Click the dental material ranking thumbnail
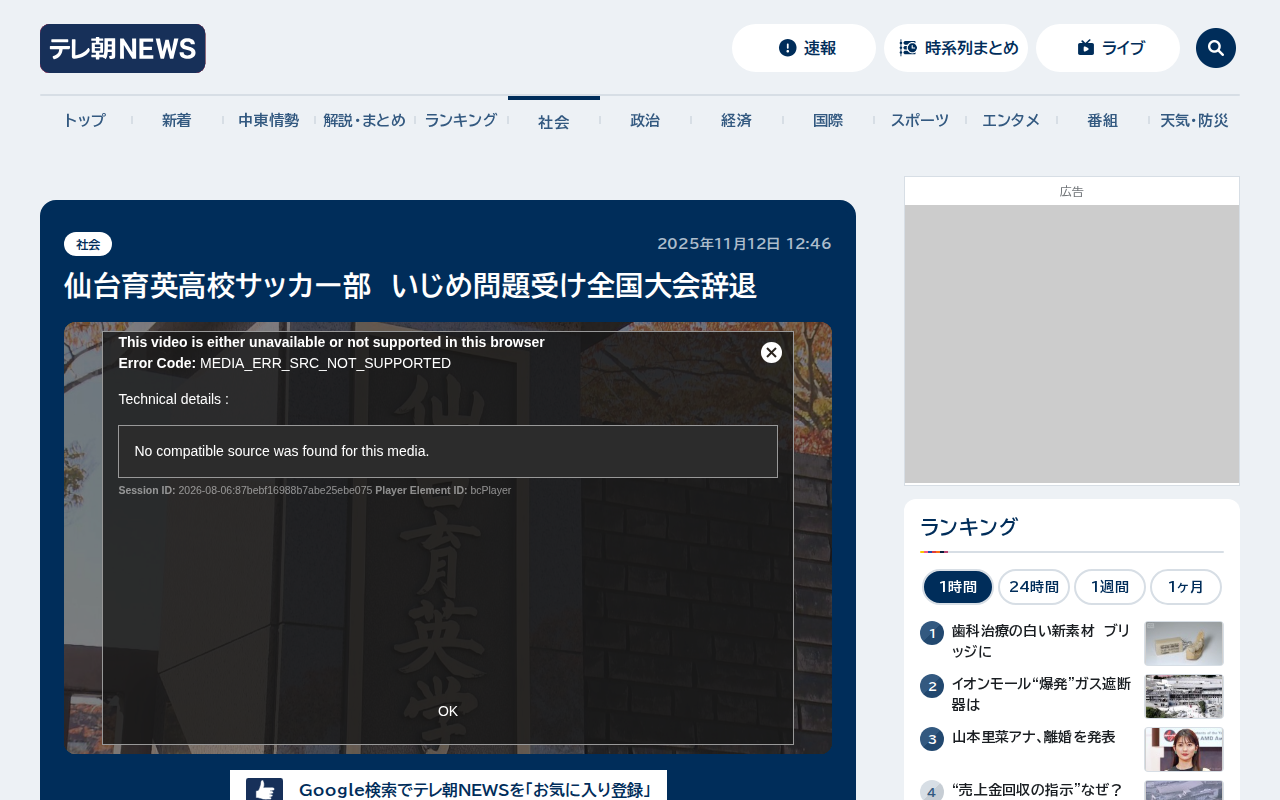Viewport: 1280px width, 800px height. (x=1184, y=643)
